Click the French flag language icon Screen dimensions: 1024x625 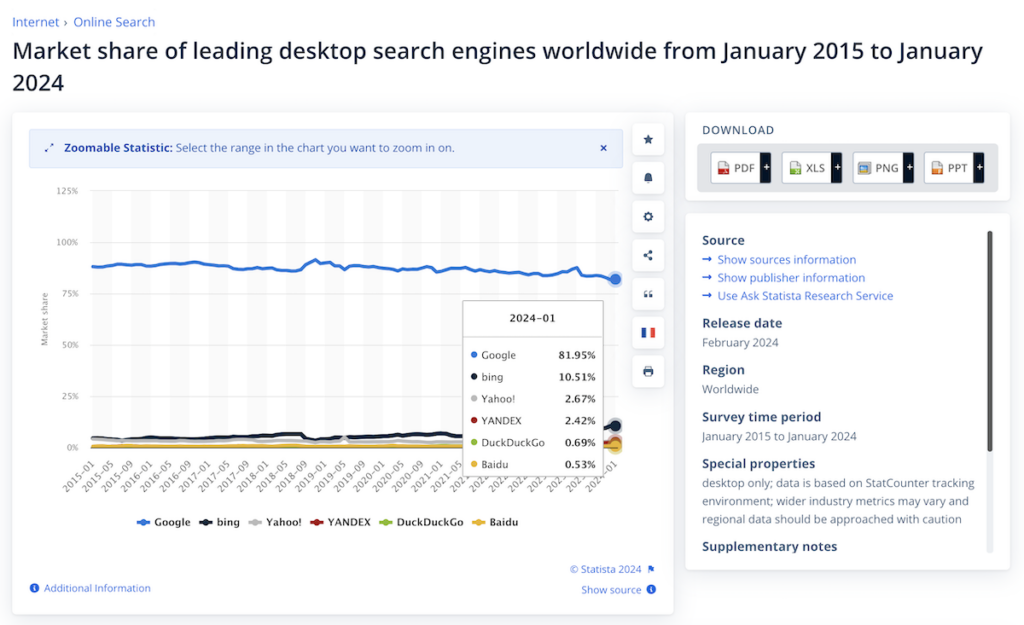click(x=648, y=332)
